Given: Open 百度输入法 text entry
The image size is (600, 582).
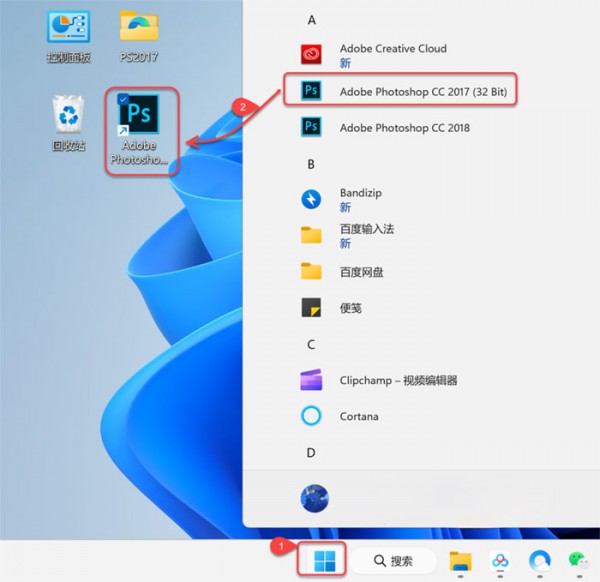Looking at the screenshot, I should tap(367, 229).
